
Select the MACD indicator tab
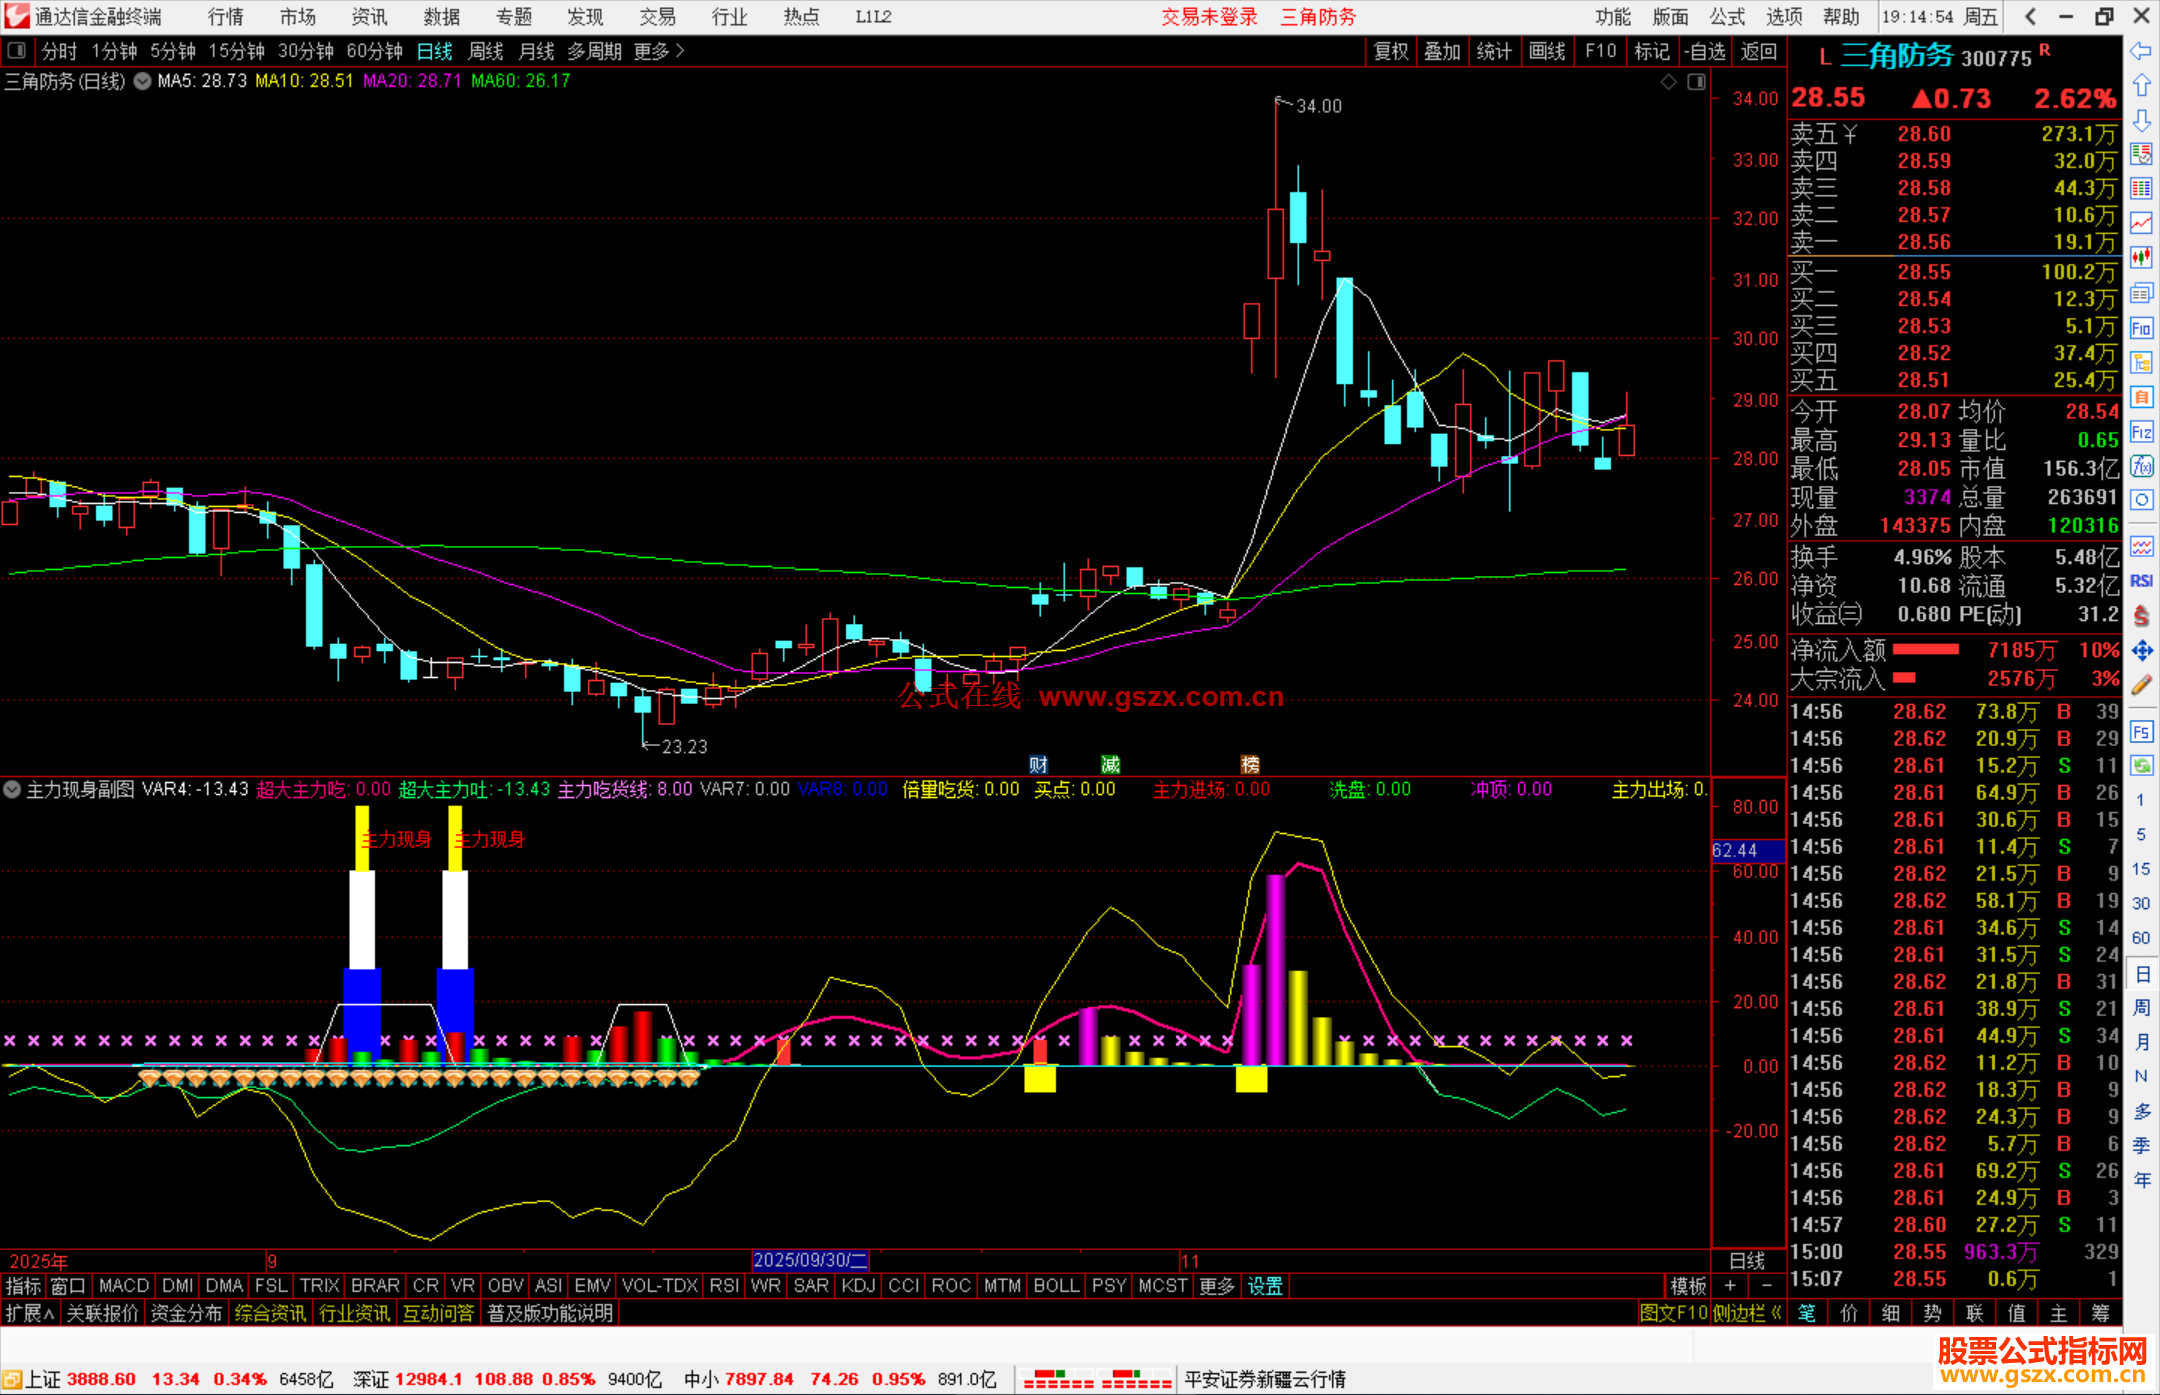point(124,1286)
